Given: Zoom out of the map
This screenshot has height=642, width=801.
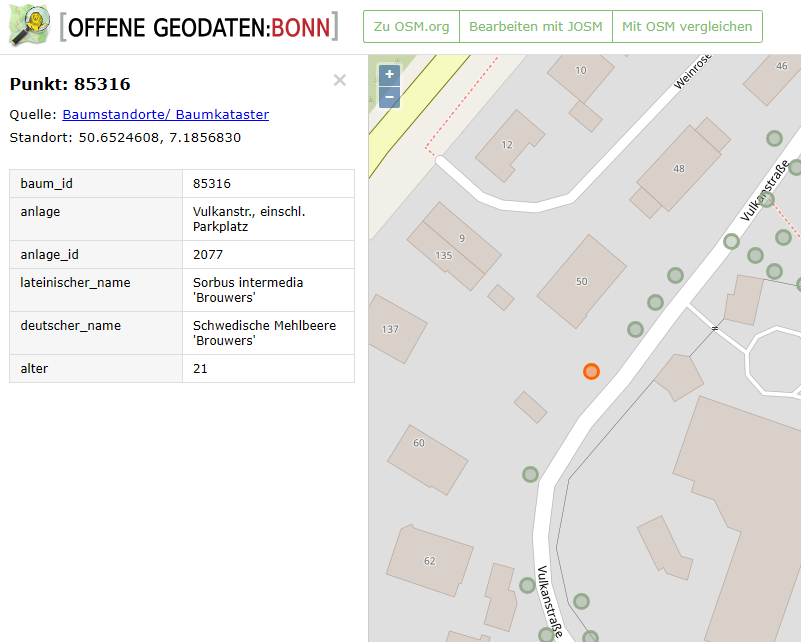Looking at the screenshot, I should (x=389, y=97).
